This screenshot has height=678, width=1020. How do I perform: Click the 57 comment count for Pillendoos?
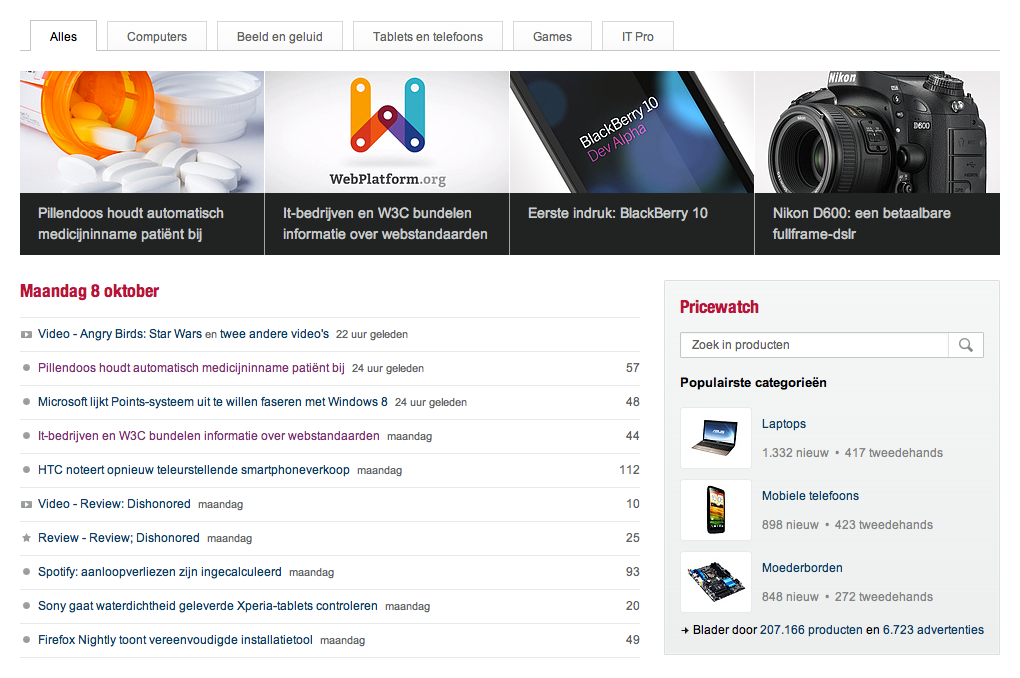633,368
